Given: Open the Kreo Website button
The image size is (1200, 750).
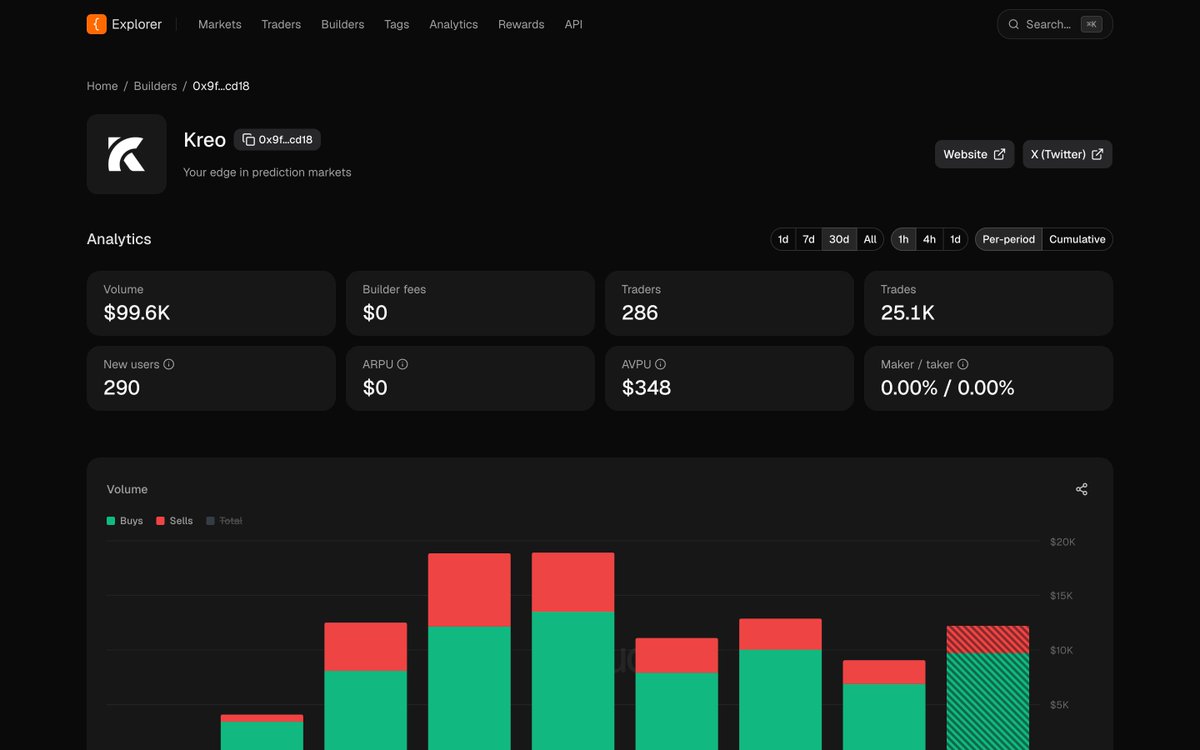Looking at the screenshot, I should pyautogui.click(x=974, y=154).
